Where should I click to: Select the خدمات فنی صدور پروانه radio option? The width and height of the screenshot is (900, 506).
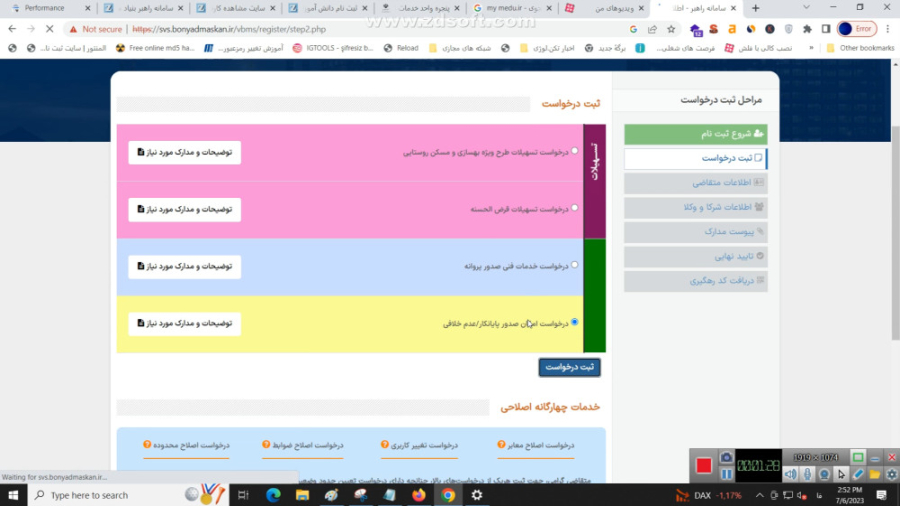(x=574, y=265)
